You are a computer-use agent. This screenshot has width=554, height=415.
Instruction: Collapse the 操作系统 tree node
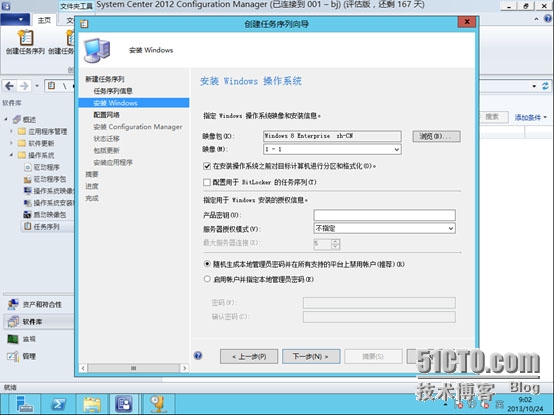click(x=11, y=155)
